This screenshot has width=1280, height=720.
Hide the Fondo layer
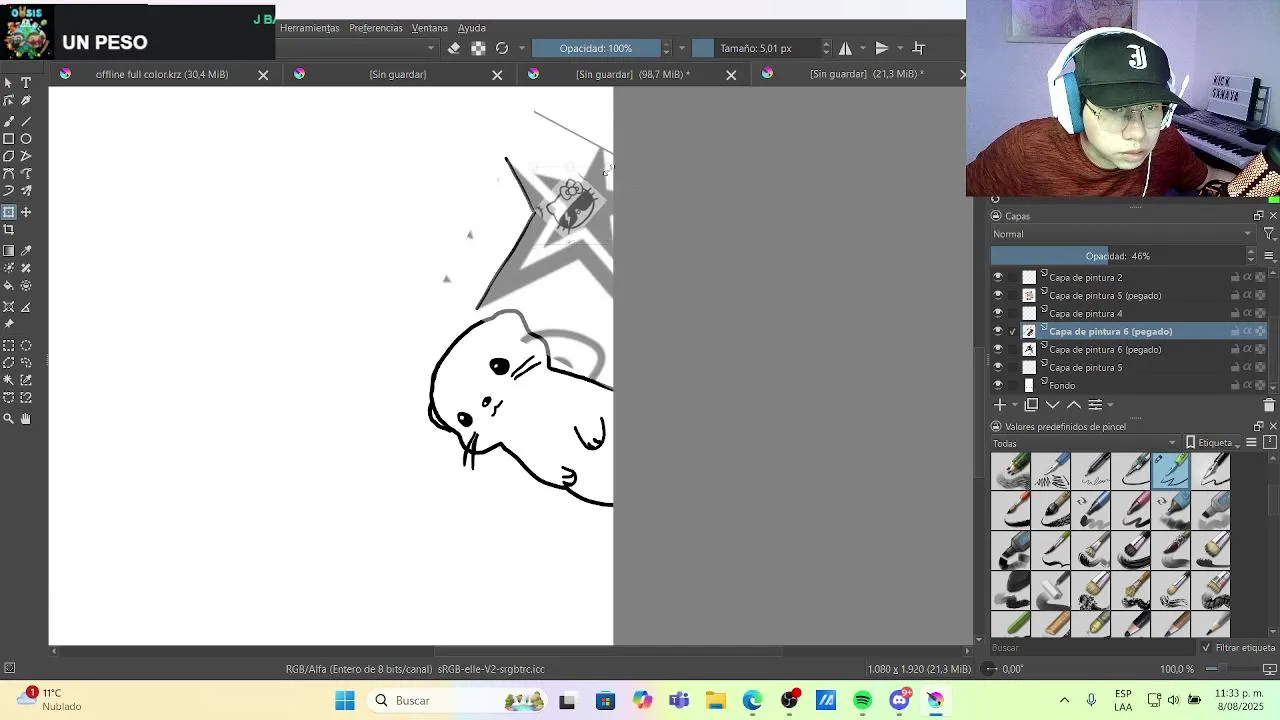coord(997,386)
